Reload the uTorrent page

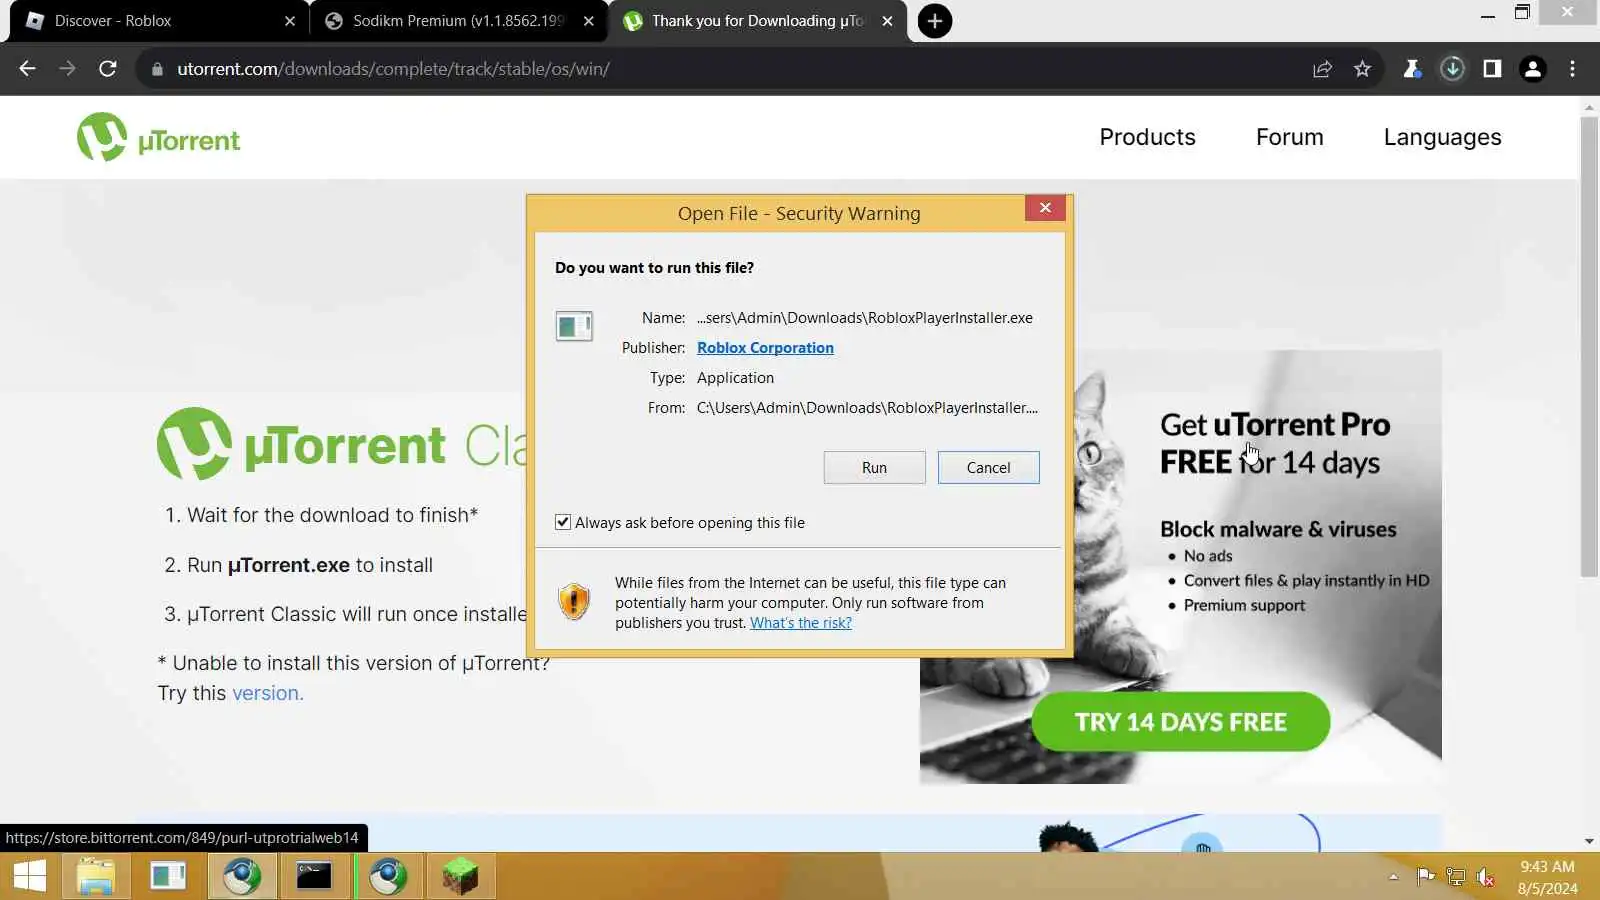[x=108, y=69]
